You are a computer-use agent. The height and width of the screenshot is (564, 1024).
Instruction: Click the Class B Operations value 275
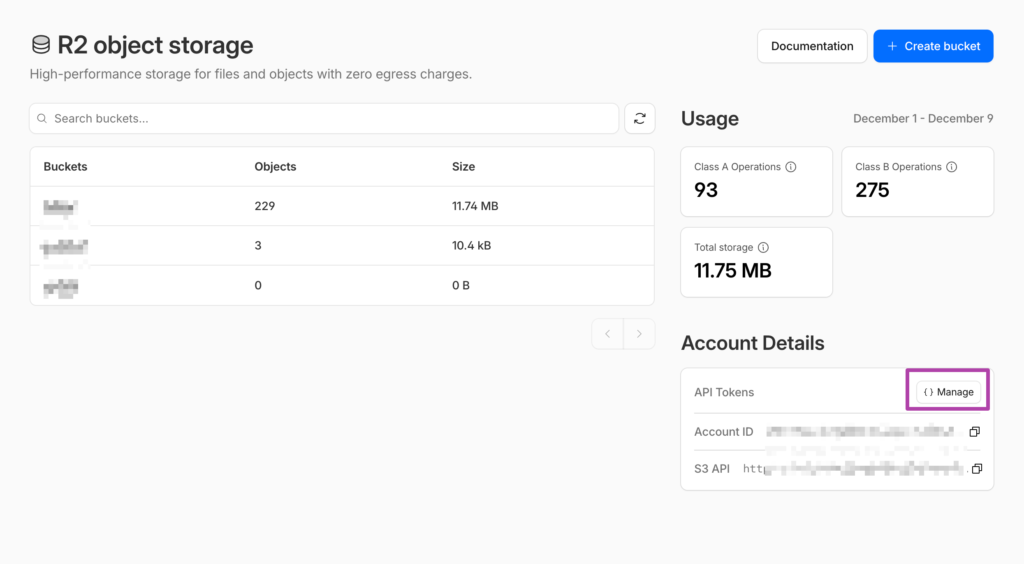[872, 190]
